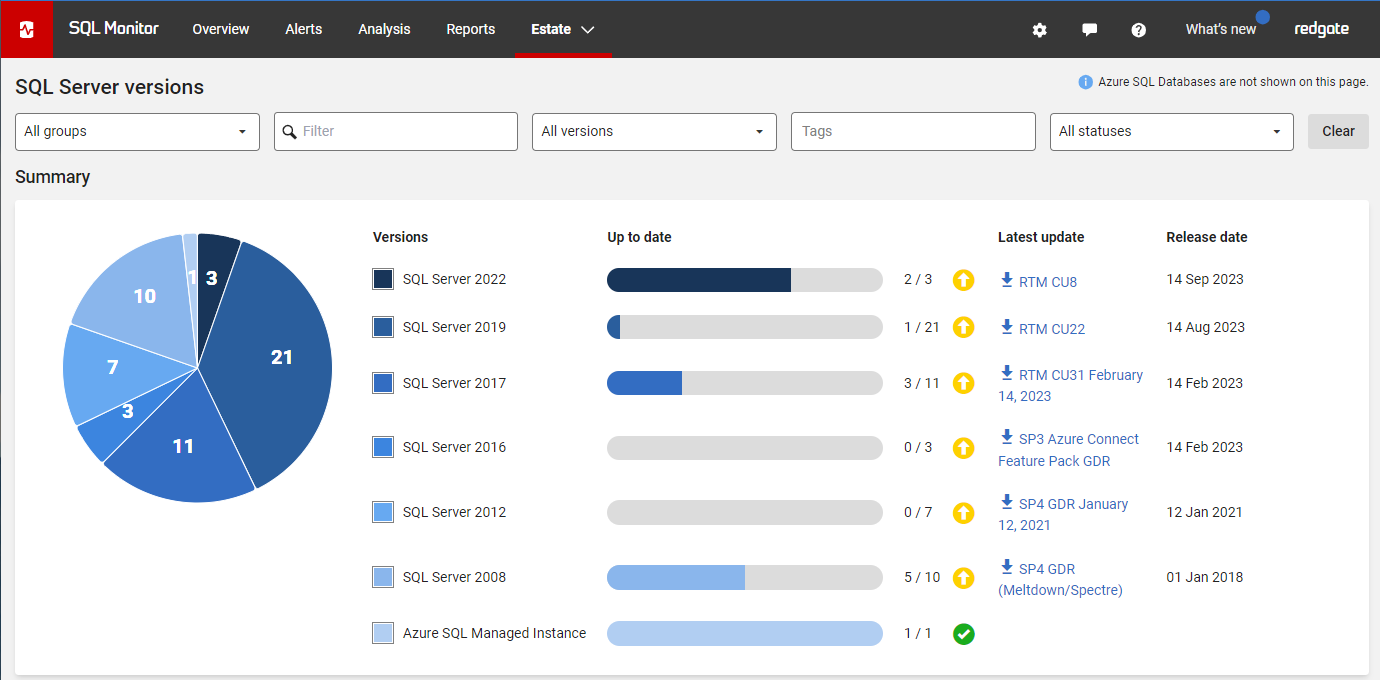Screen dimensions: 1380x680
Task: Click the Redgate SQL Monitor logo icon
Action: 27,29
